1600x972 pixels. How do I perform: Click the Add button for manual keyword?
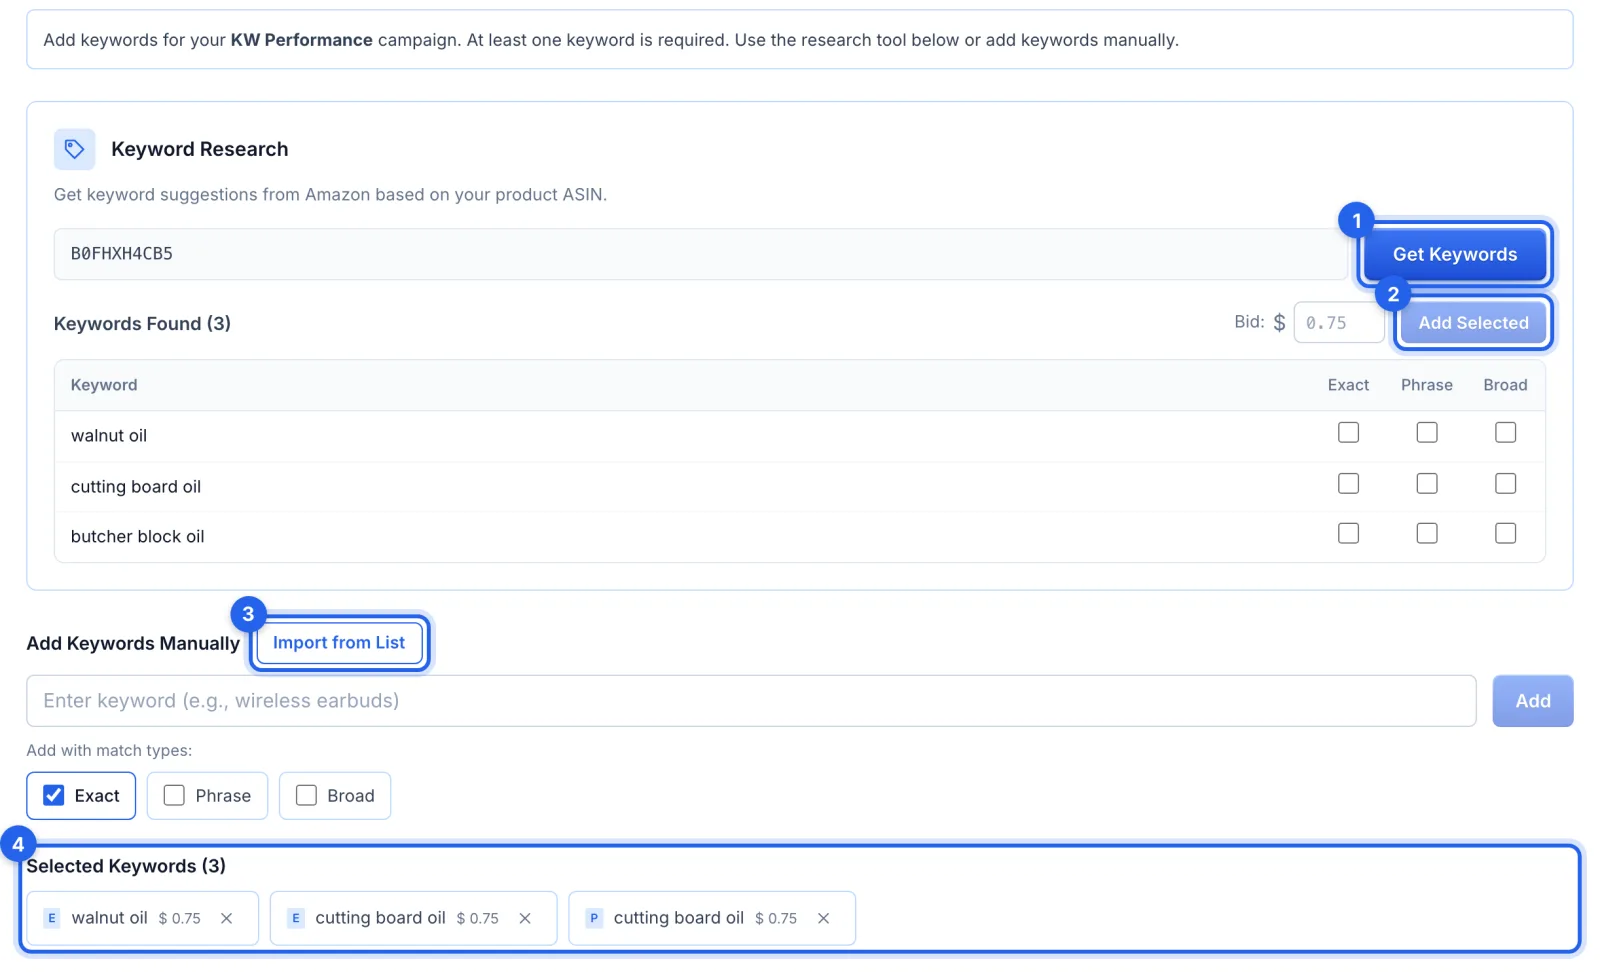(1532, 701)
